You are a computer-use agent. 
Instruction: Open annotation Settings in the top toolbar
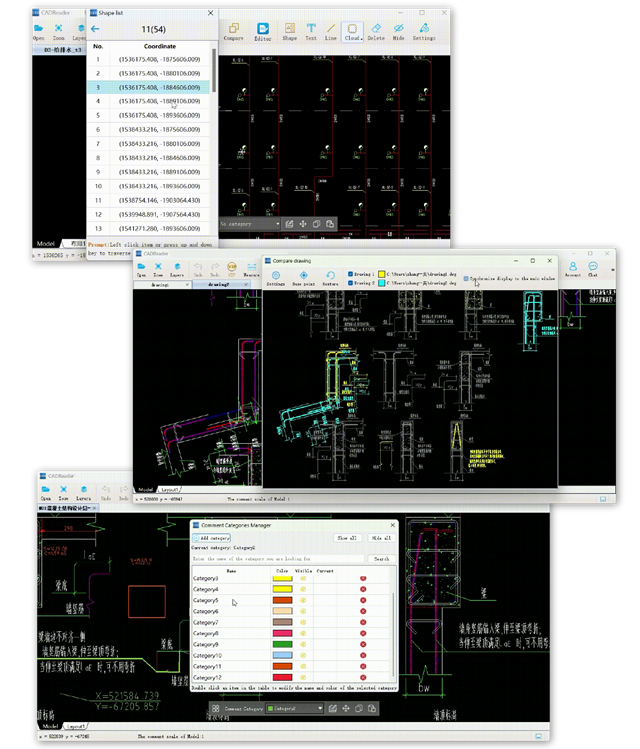[424, 32]
